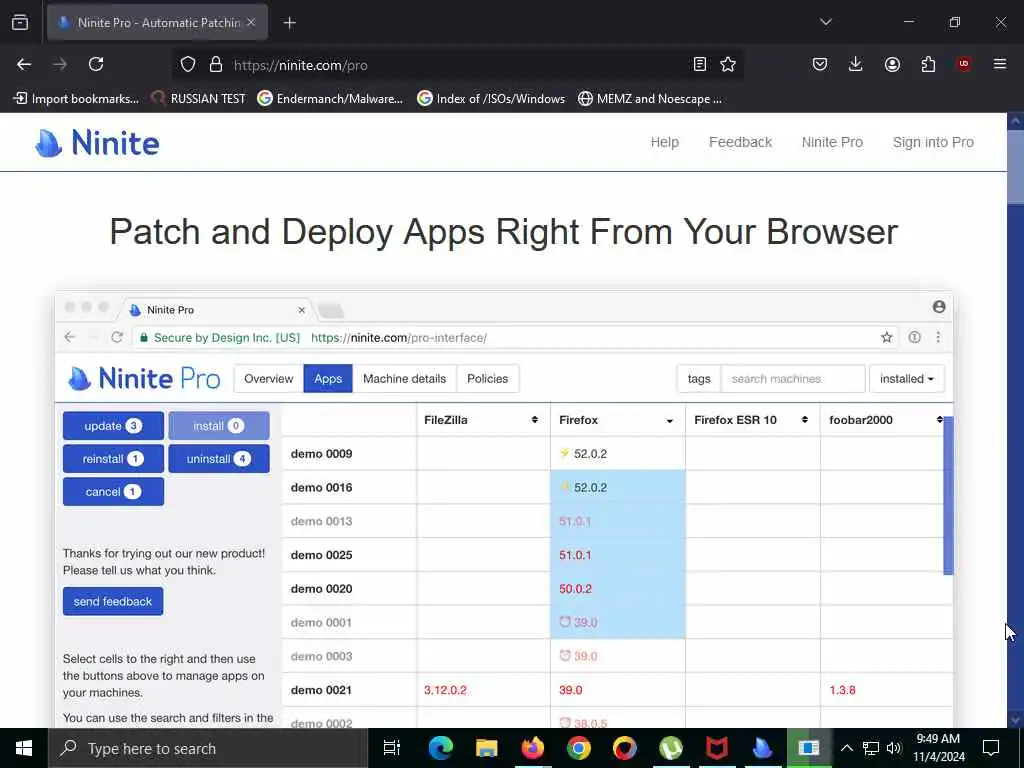Select Firefox 52.0.2 cell for demo 0009
Viewport: 1024px width, 768px height.
pyautogui.click(x=618, y=453)
